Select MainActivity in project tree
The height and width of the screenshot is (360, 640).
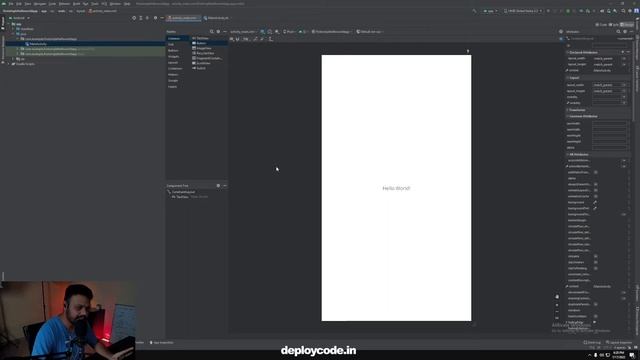pyautogui.click(x=38, y=44)
